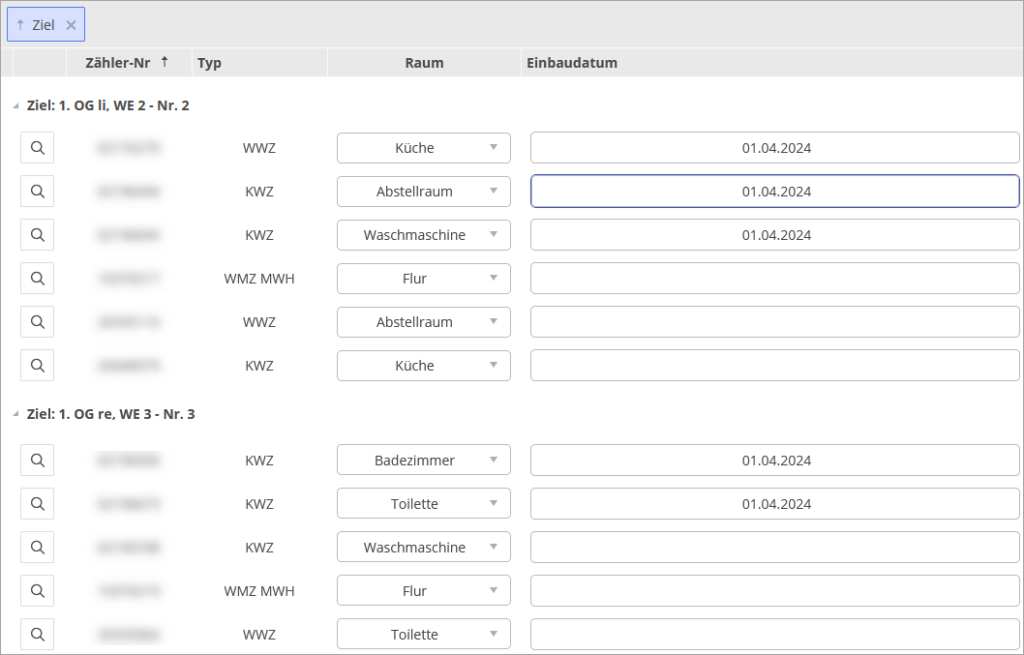Screen dimensions: 1024x655
Task: Open the Raum dropdown showing Badezimmer
Action: (423, 460)
